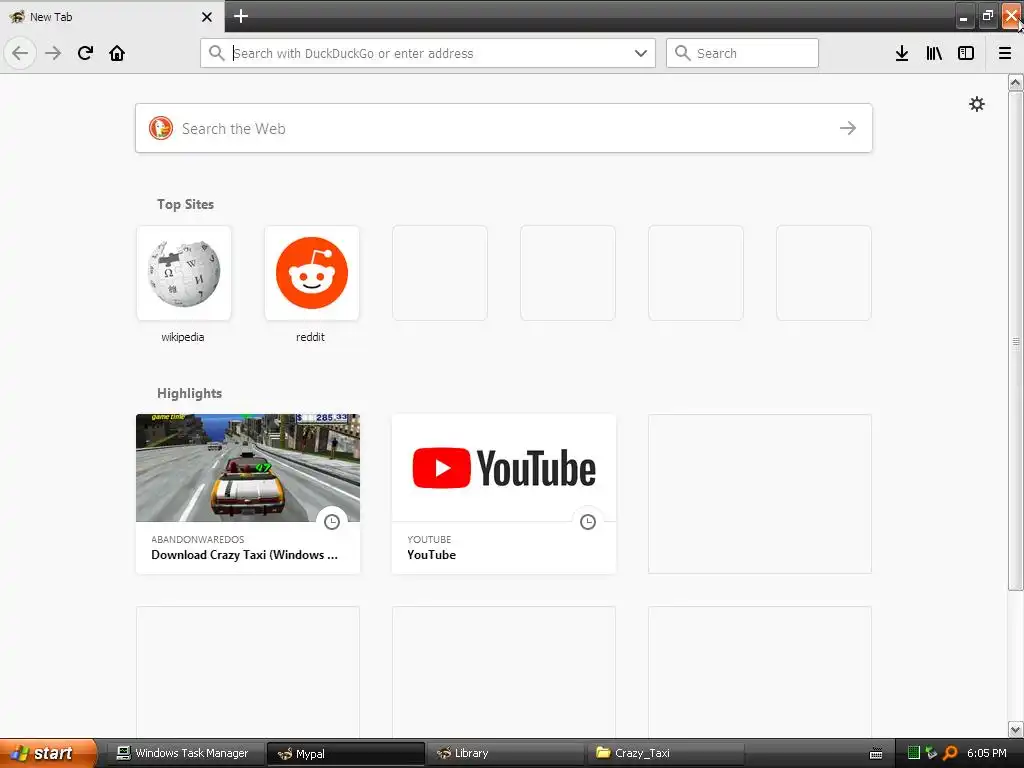Click the page scrollbar down arrow

[x=1016, y=729]
